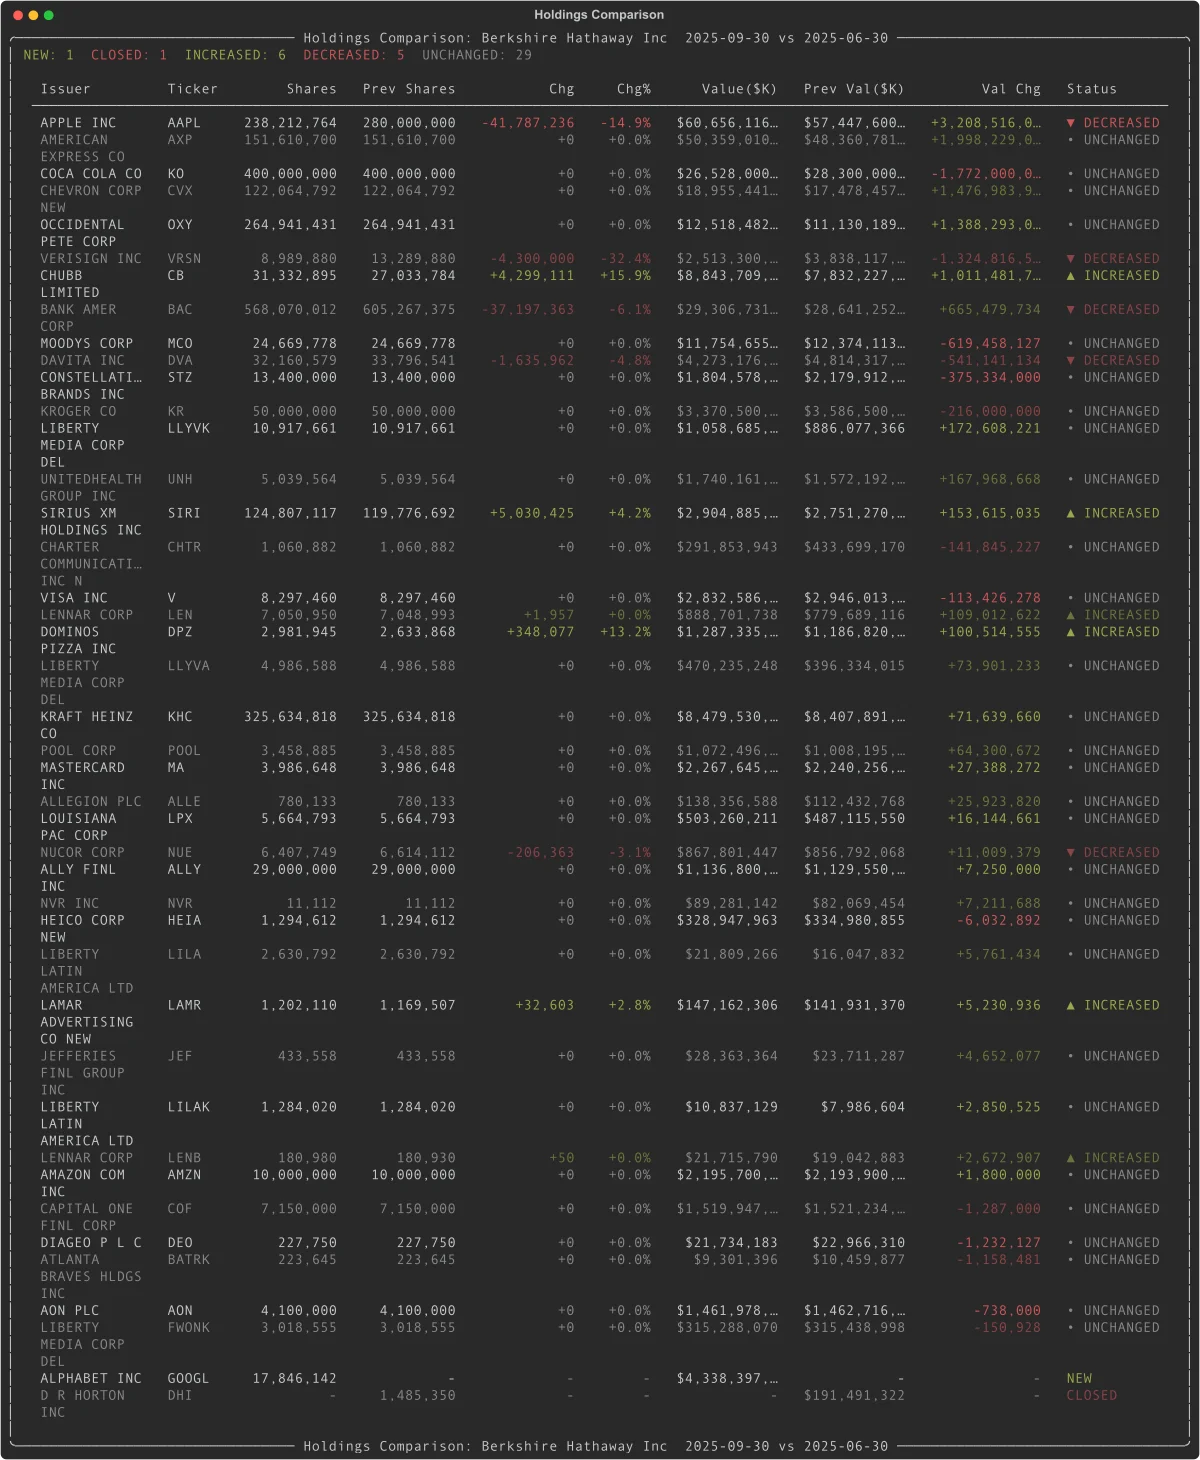Click the +5,030,425 share change value

click(x=532, y=514)
